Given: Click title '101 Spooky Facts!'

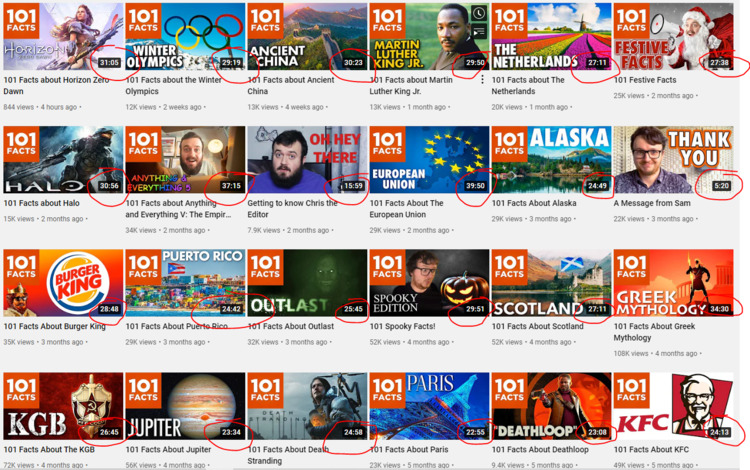Looking at the screenshot, I should pyautogui.click(x=402, y=327).
